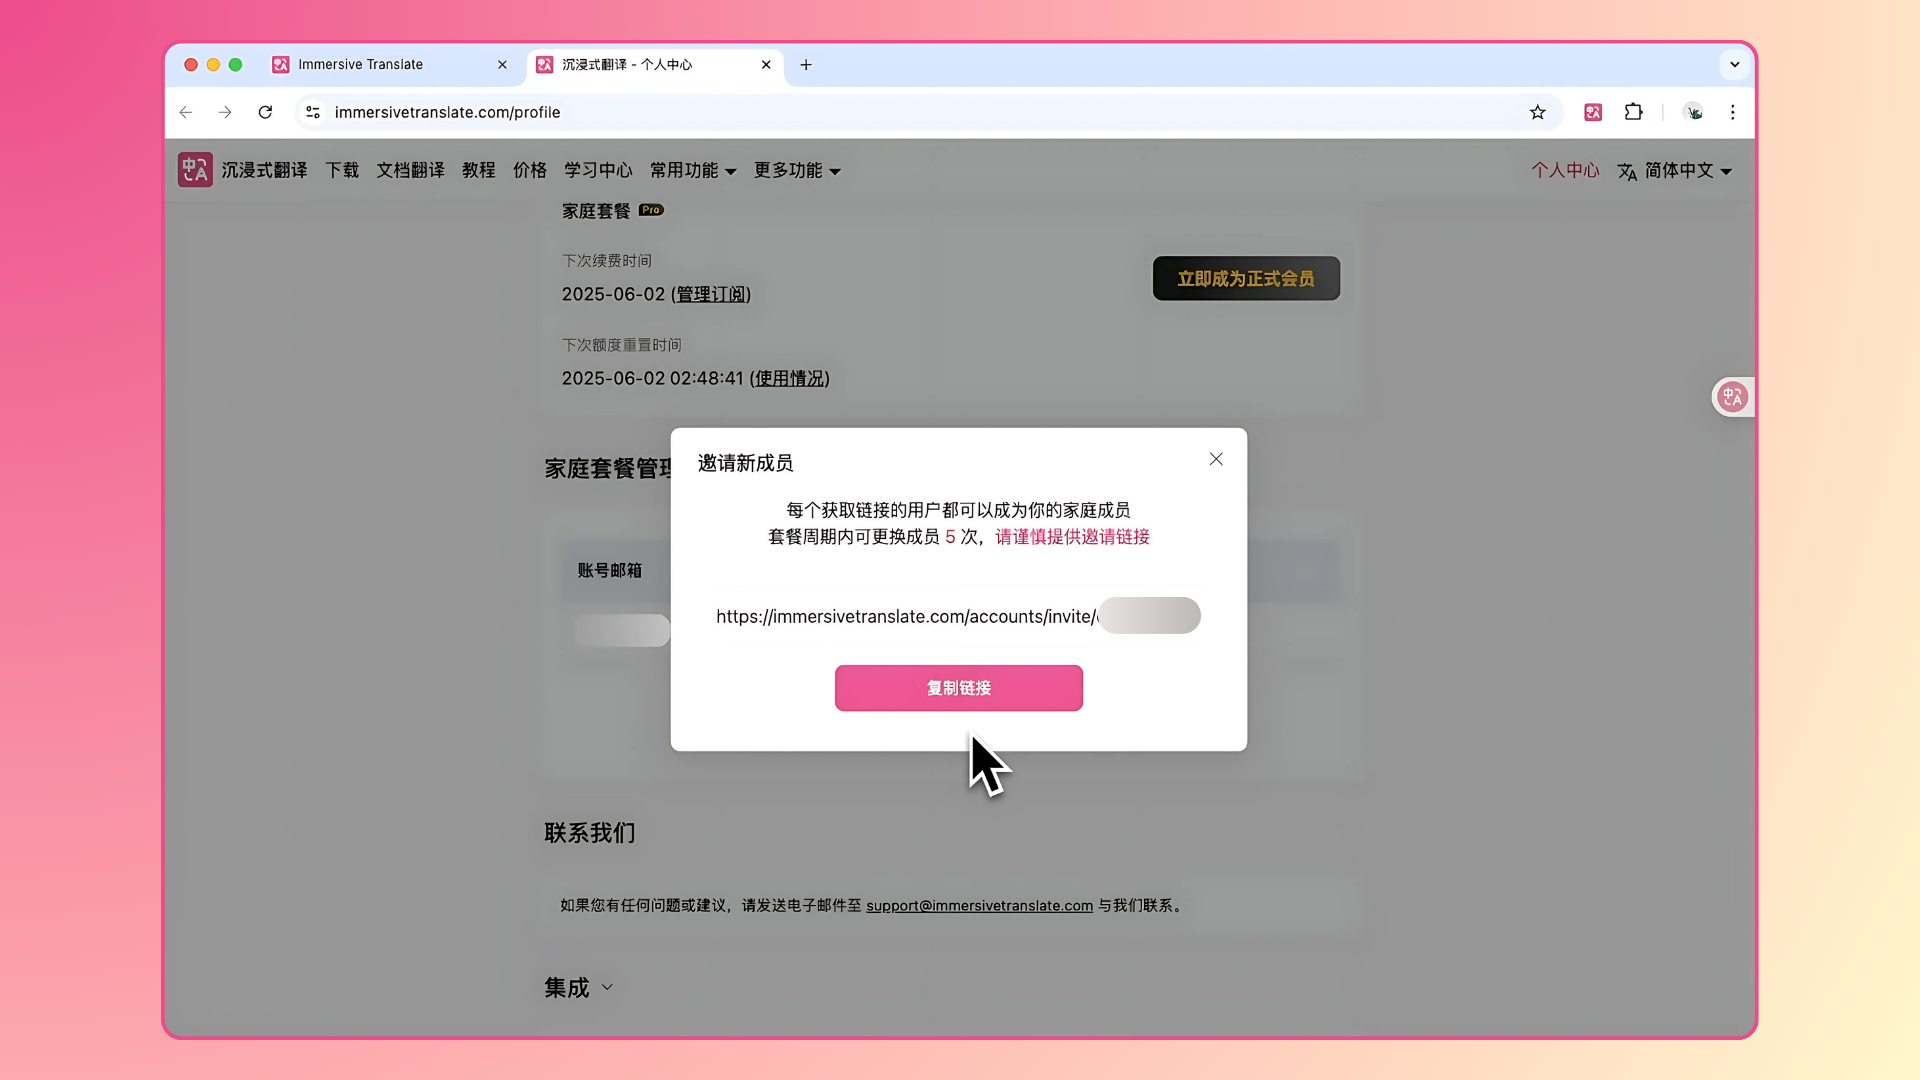This screenshot has width=1920, height=1080.
Task: Open the 下载 nav item
Action: [x=342, y=170]
